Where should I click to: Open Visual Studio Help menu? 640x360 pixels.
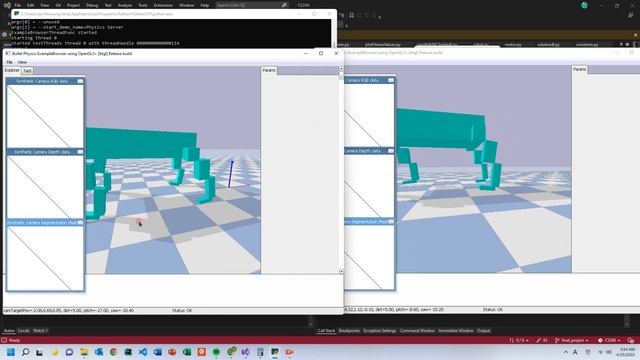pyautogui.click(x=204, y=5)
